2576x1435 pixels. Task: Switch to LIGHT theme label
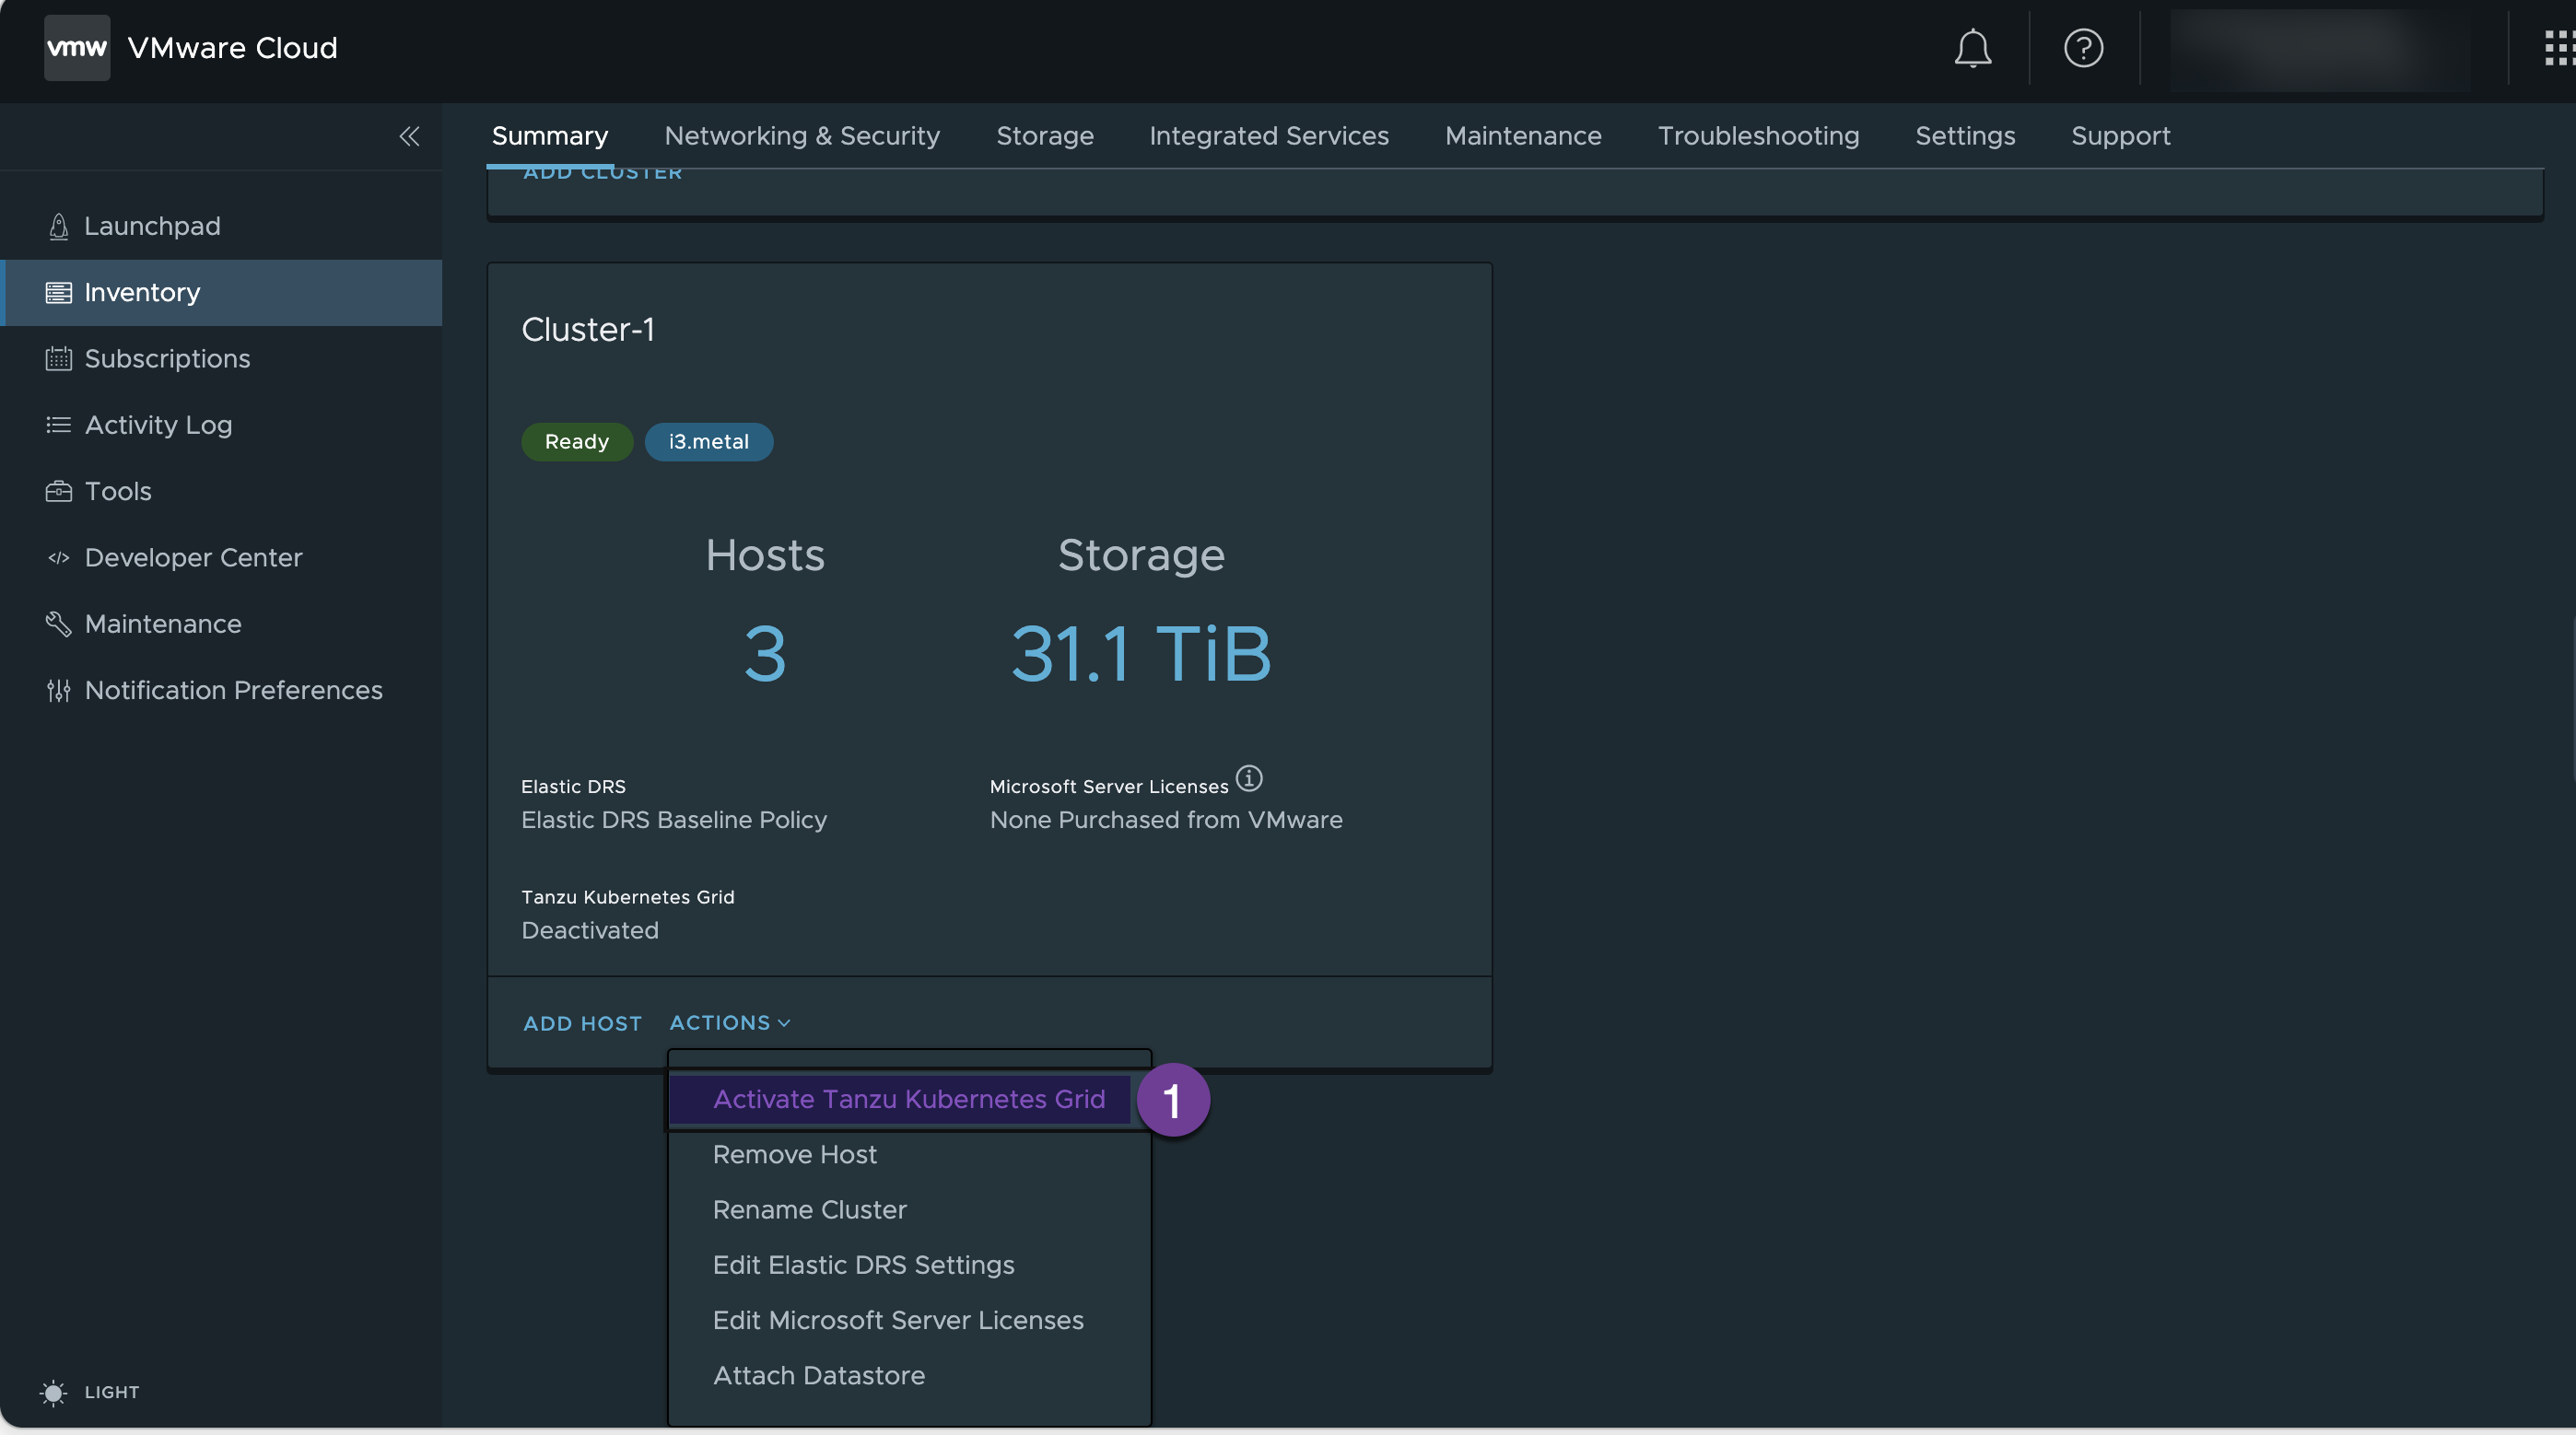[x=112, y=1392]
